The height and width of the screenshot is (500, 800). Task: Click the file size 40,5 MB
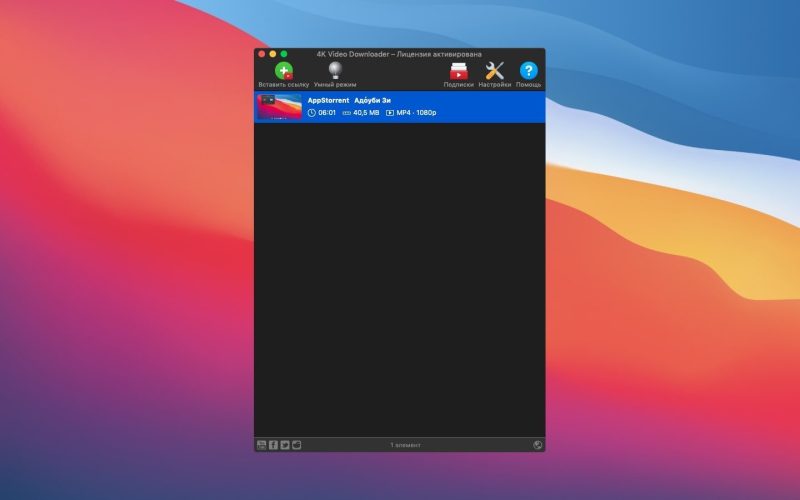[x=366, y=113]
